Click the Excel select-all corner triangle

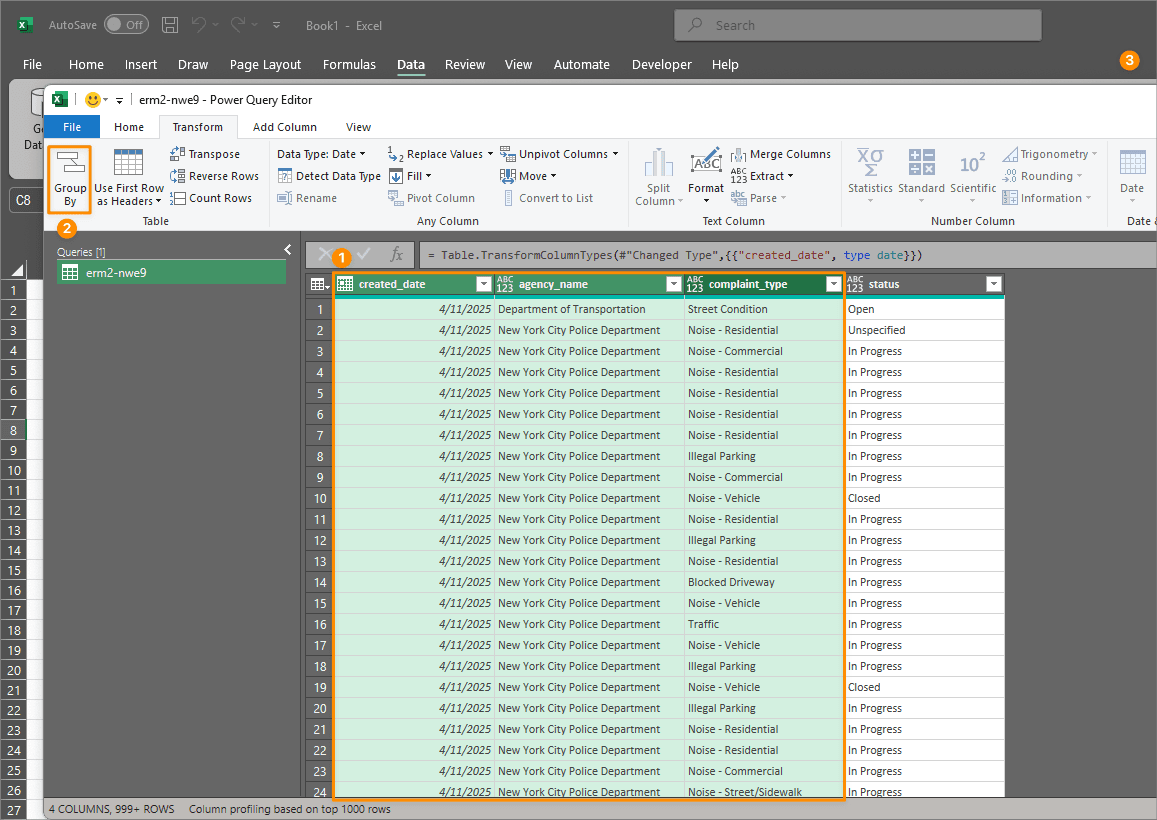[x=16, y=269]
